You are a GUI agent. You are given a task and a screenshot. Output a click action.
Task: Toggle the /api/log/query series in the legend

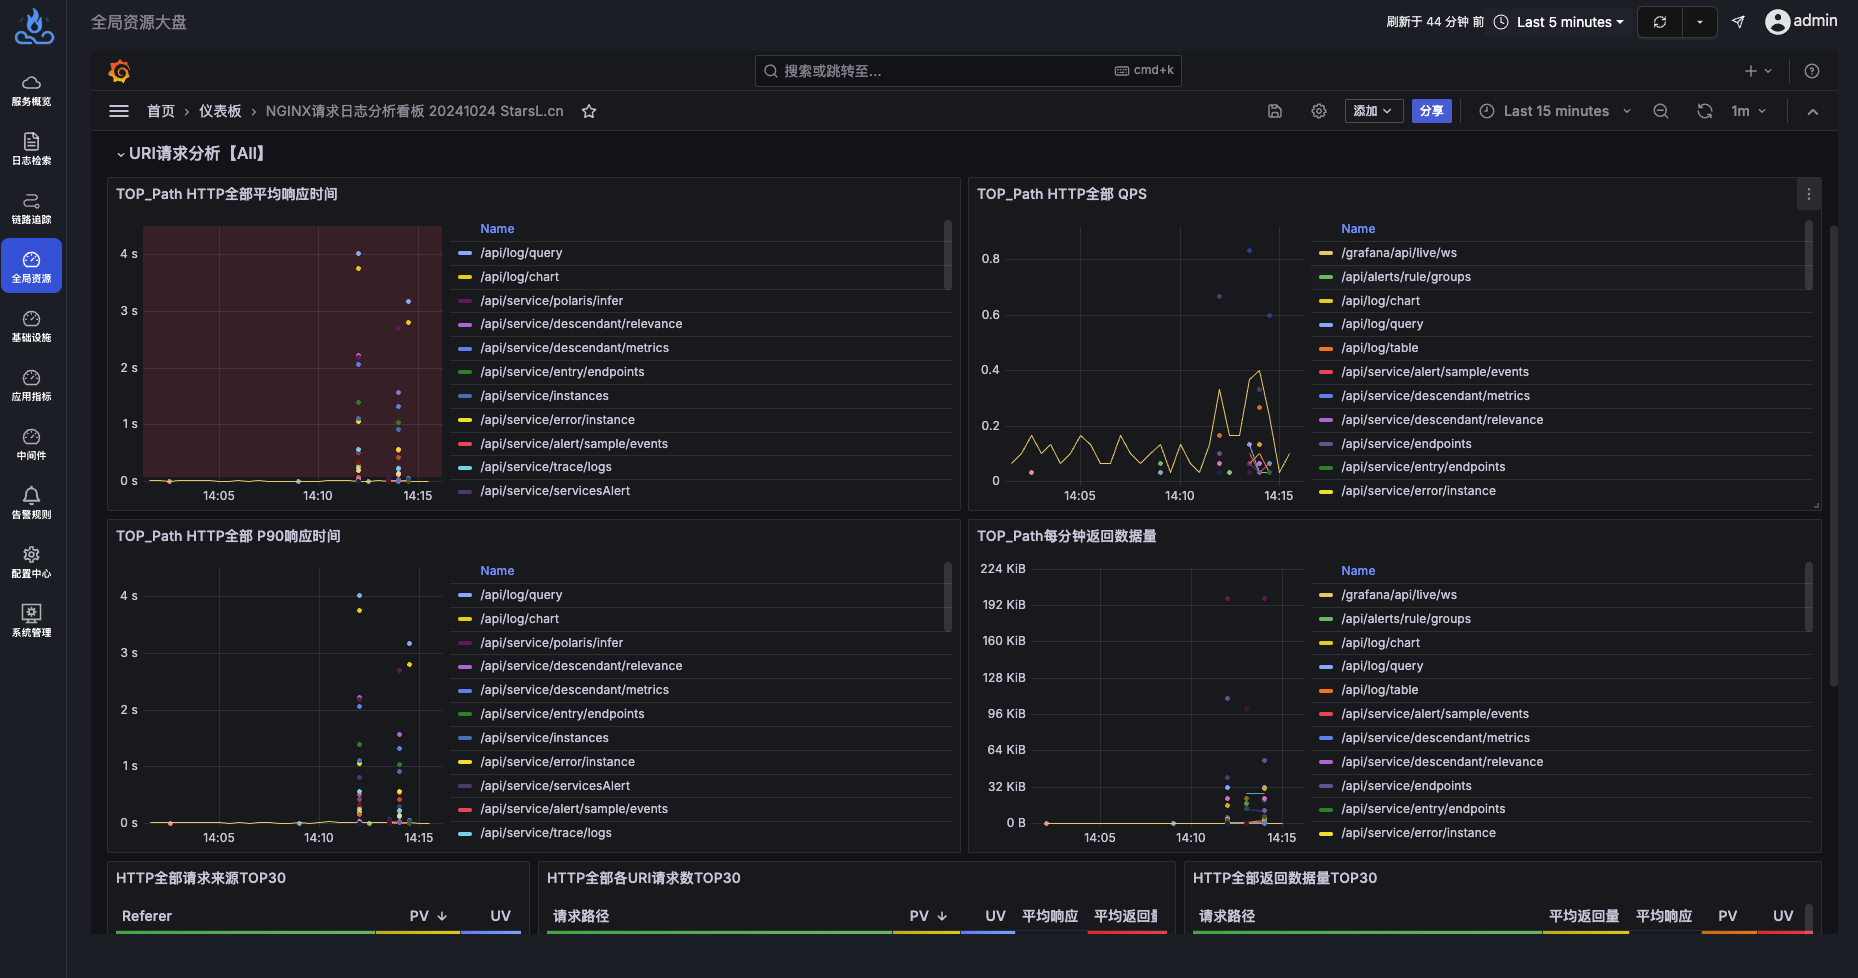click(x=521, y=252)
